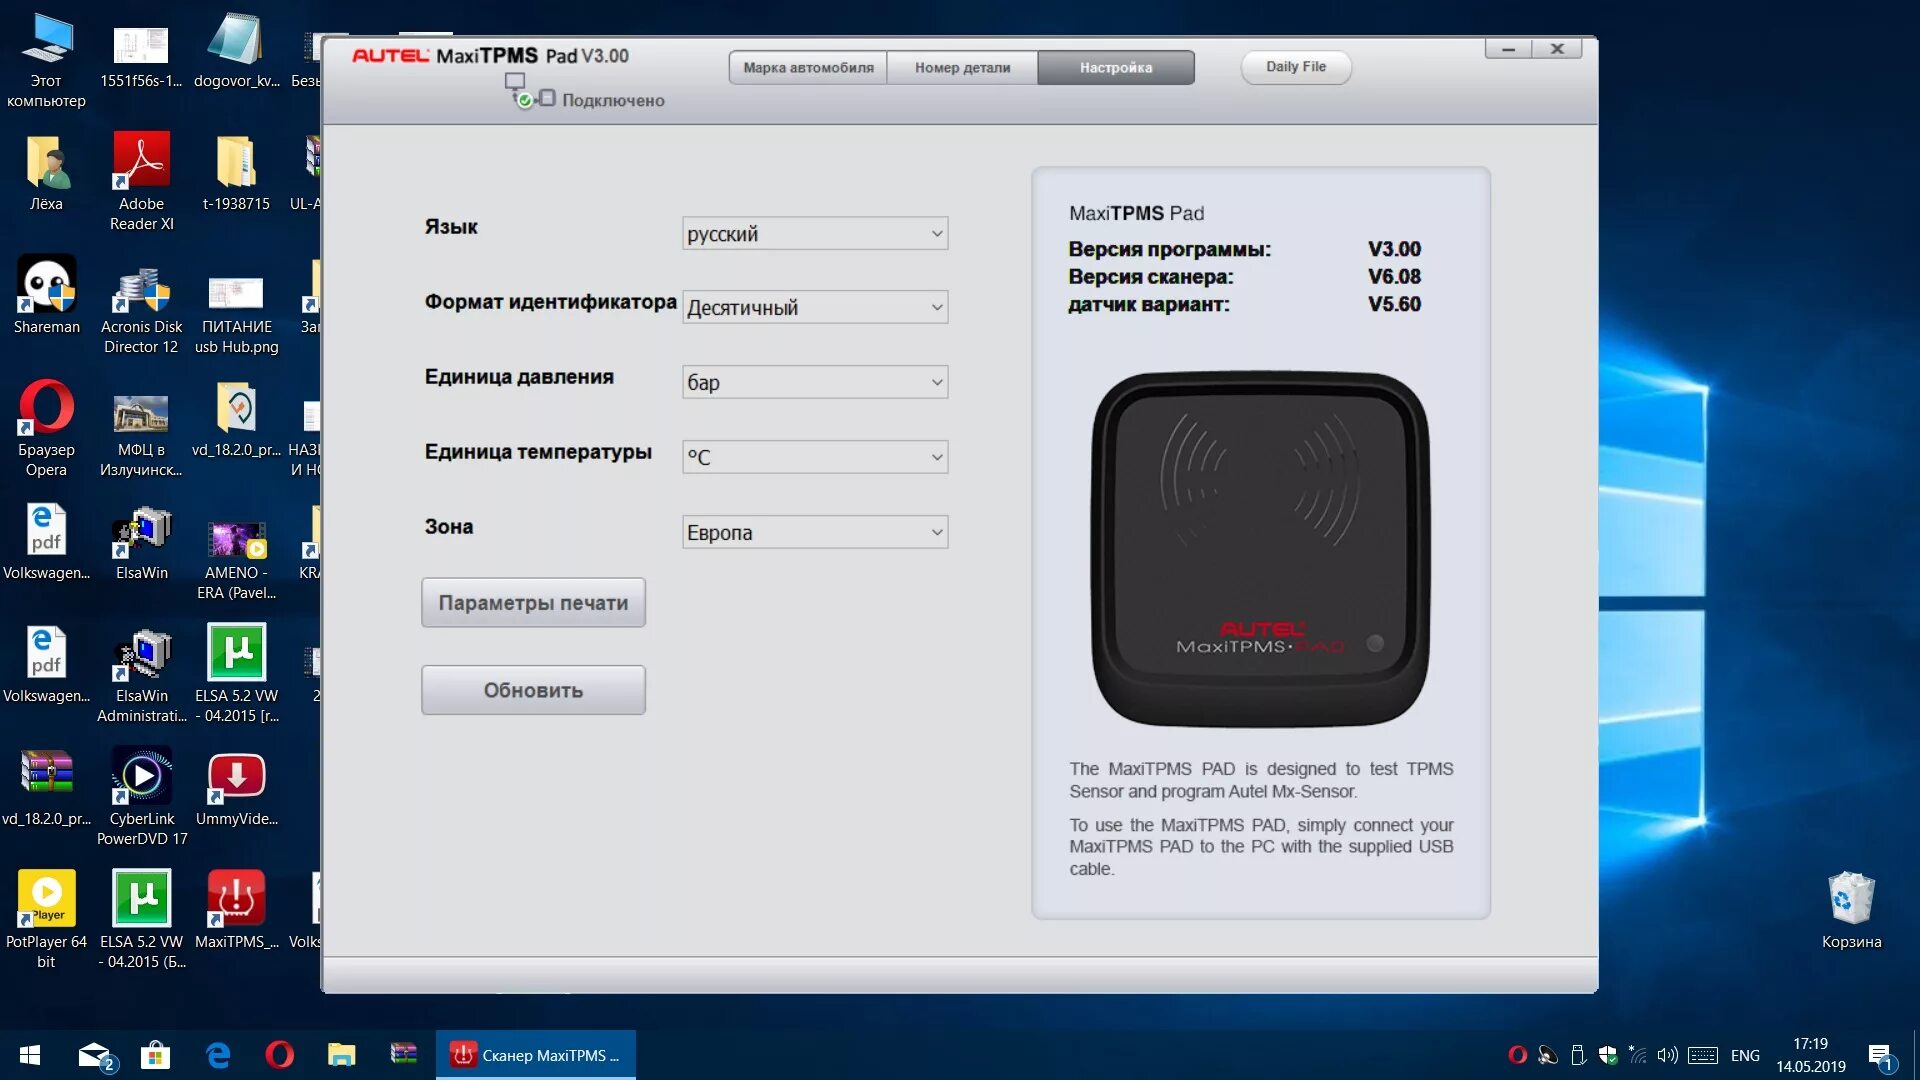Click the Обновить update button
The width and height of the screenshot is (1920, 1080).
click(534, 690)
